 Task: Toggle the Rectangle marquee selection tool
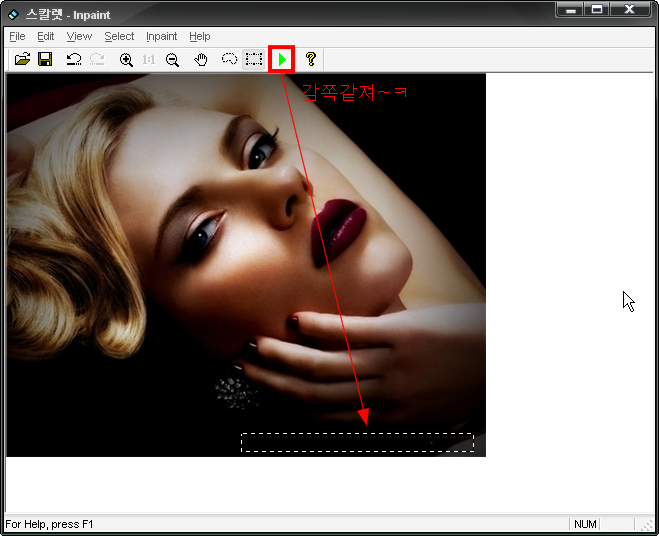(x=254, y=60)
